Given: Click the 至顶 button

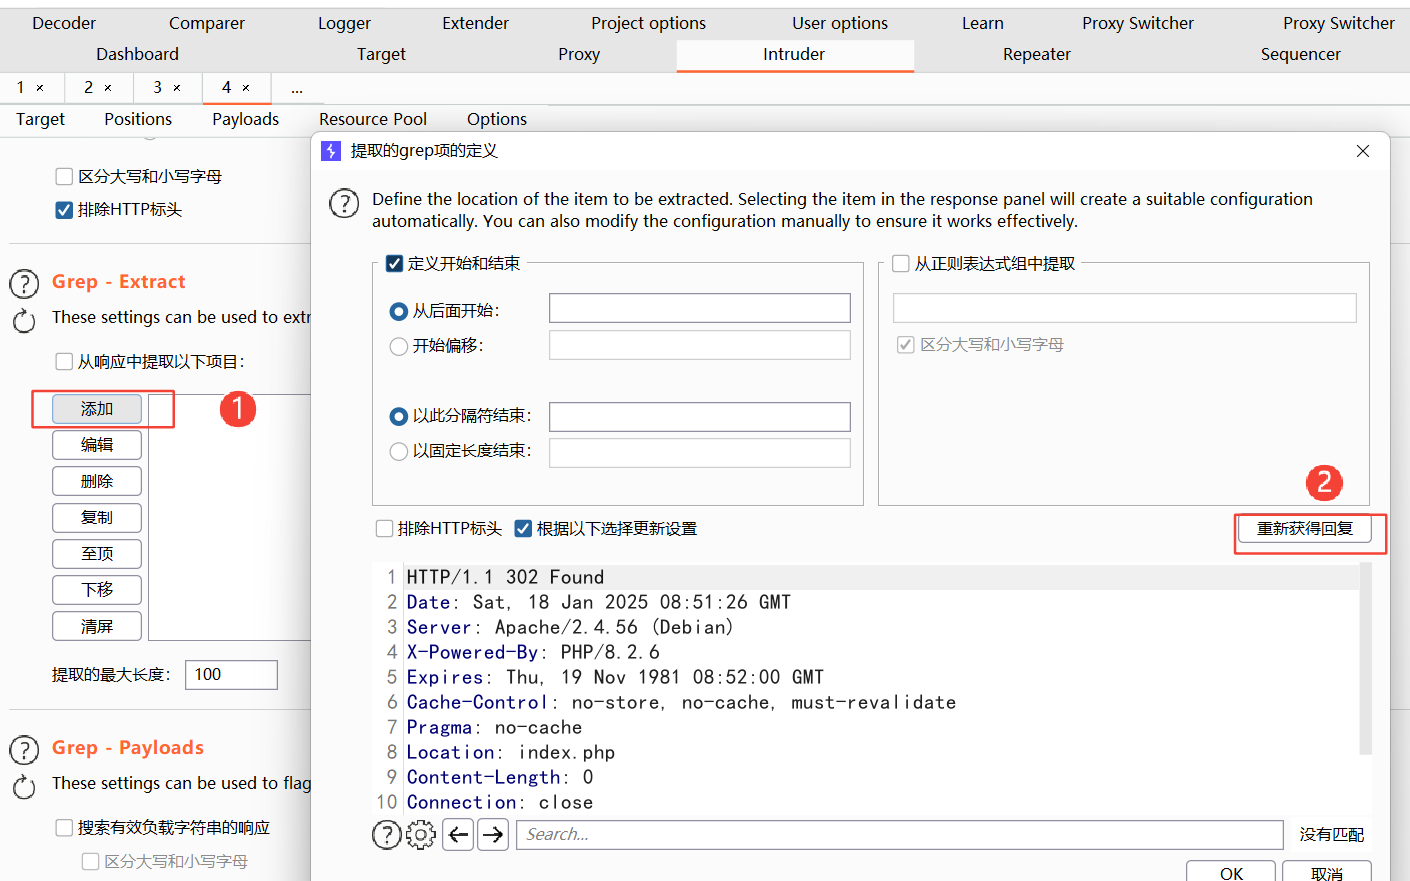Looking at the screenshot, I should [x=97, y=554].
